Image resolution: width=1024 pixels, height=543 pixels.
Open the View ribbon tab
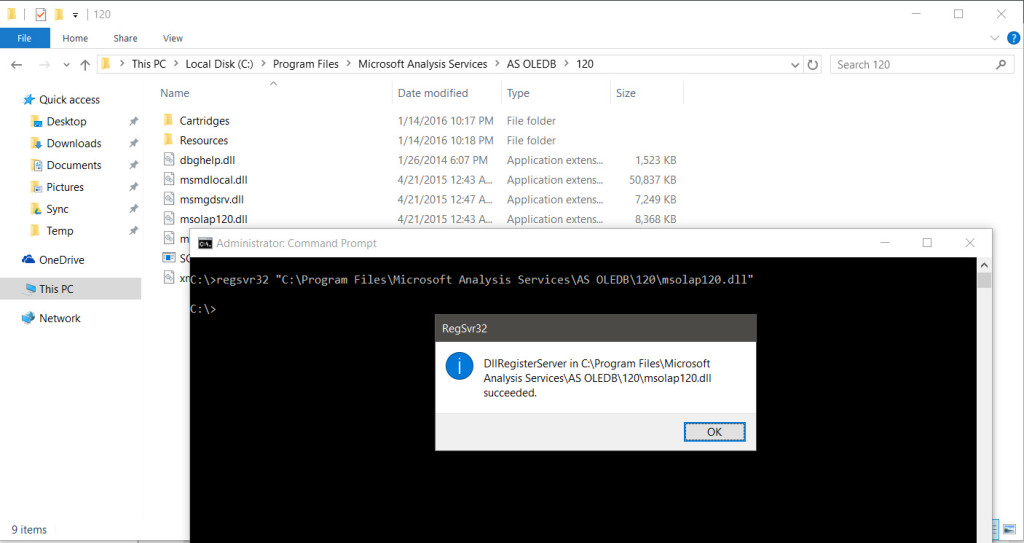(x=173, y=38)
